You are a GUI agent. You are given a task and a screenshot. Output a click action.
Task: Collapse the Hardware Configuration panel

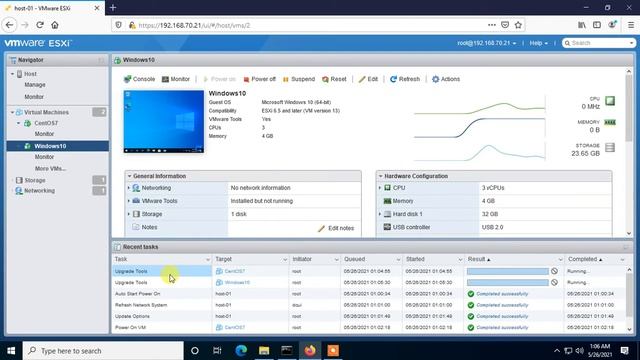point(380,176)
